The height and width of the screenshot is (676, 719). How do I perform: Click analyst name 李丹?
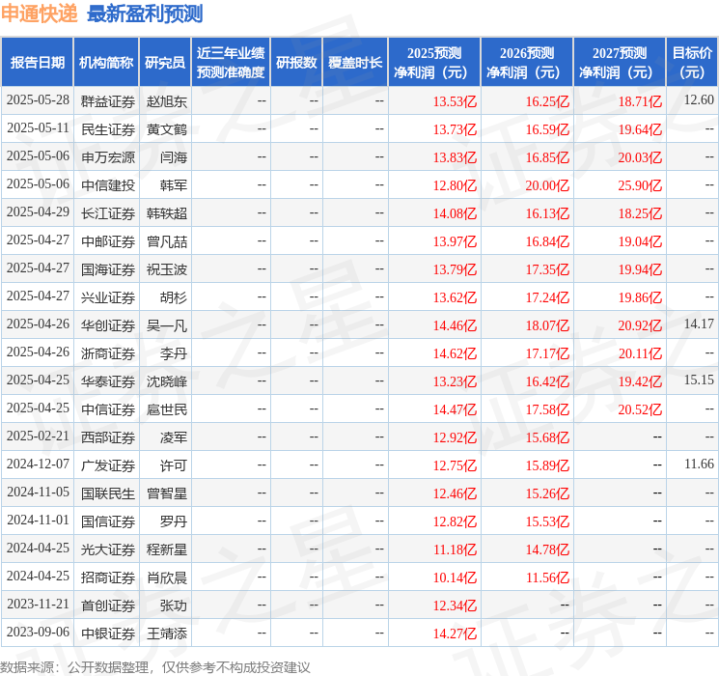[x=173, y=354]
